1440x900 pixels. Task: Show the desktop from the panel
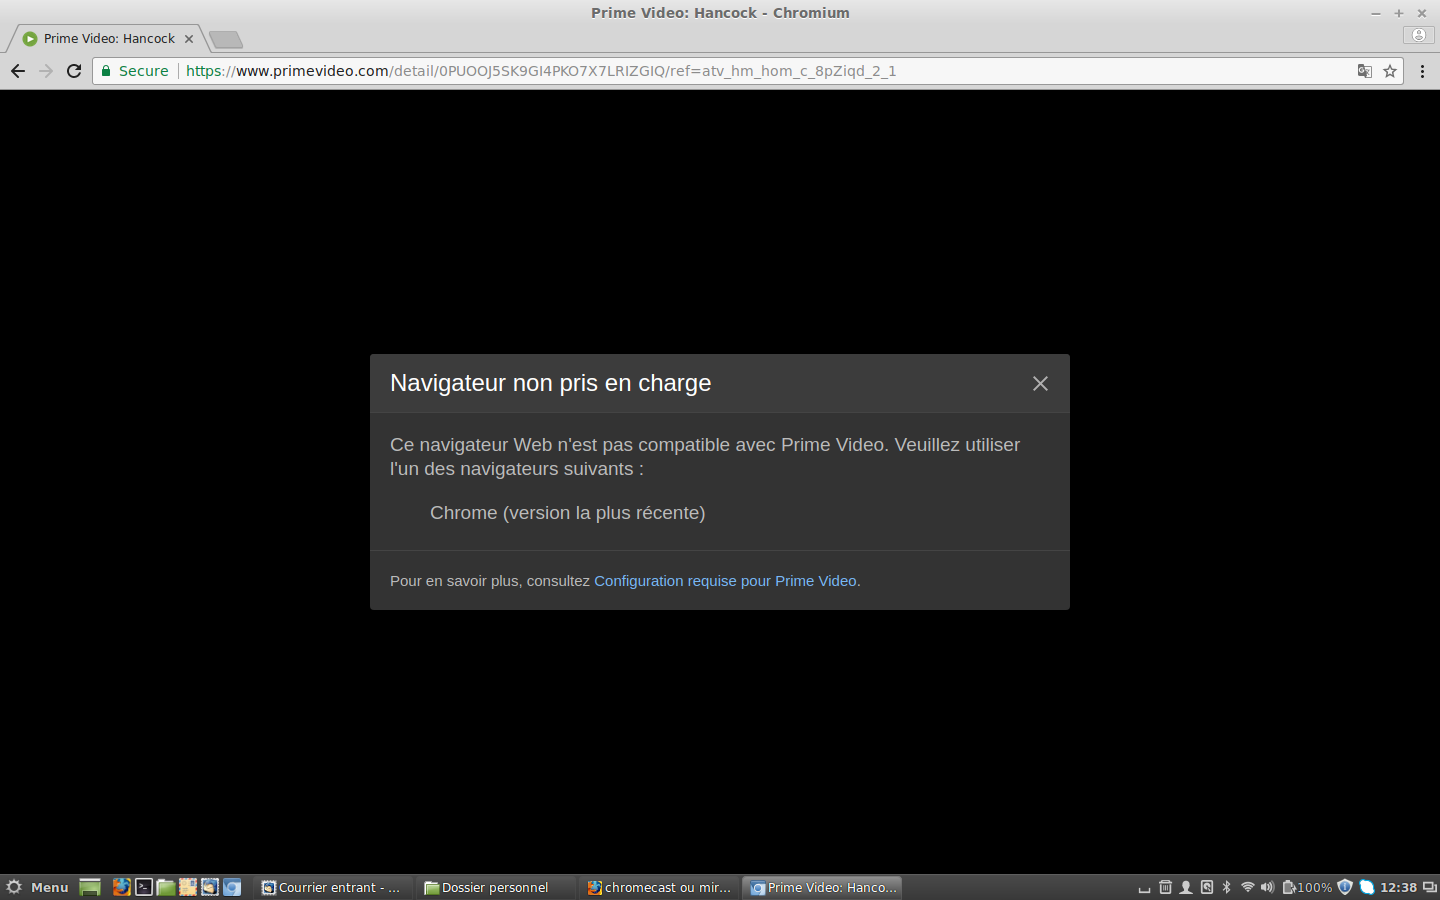[x=90, y=887]
